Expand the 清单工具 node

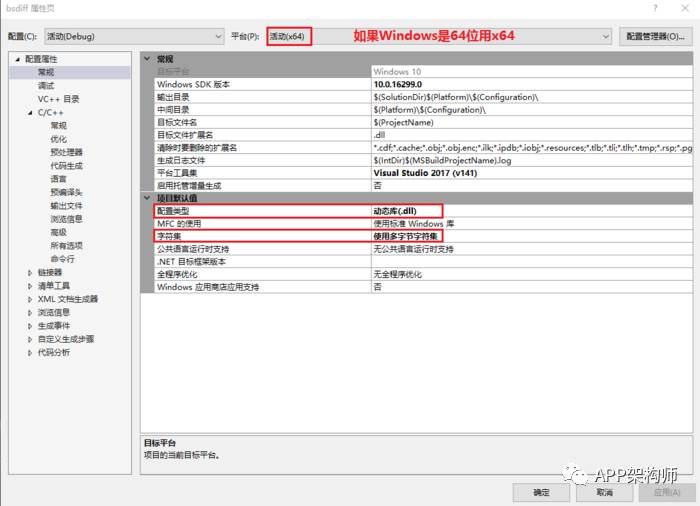point(30,286)
